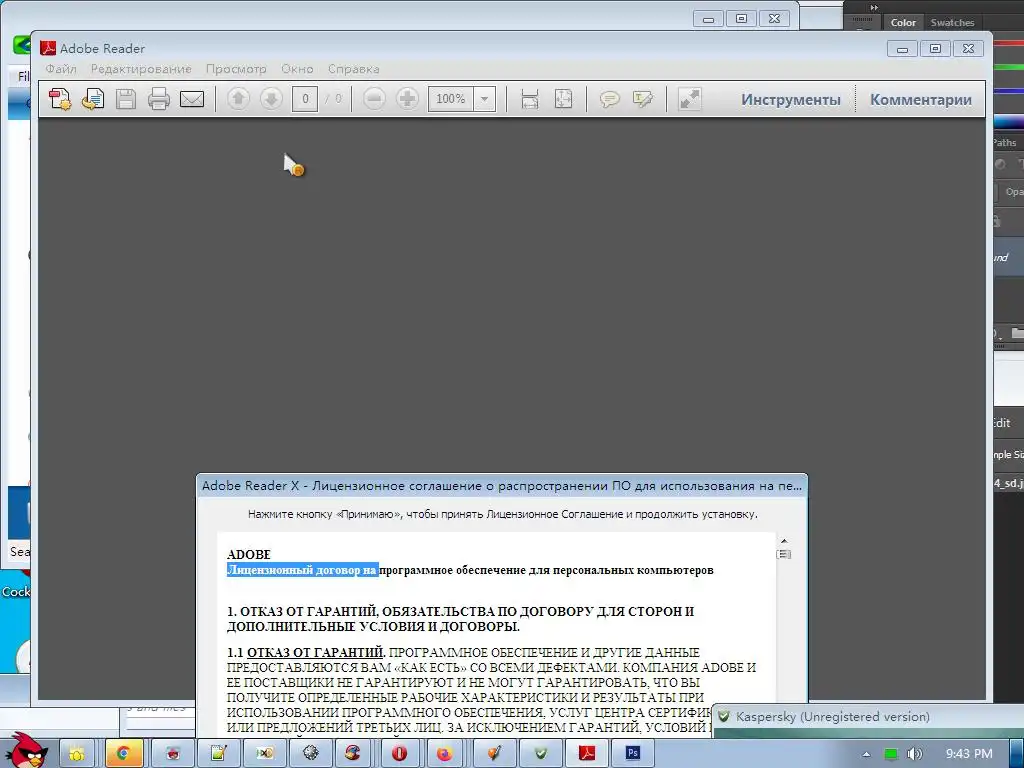Viewport: 1024px width, 768px height.
Task: Click the Save (floppy disk) icon
Action: pos(125,99)
